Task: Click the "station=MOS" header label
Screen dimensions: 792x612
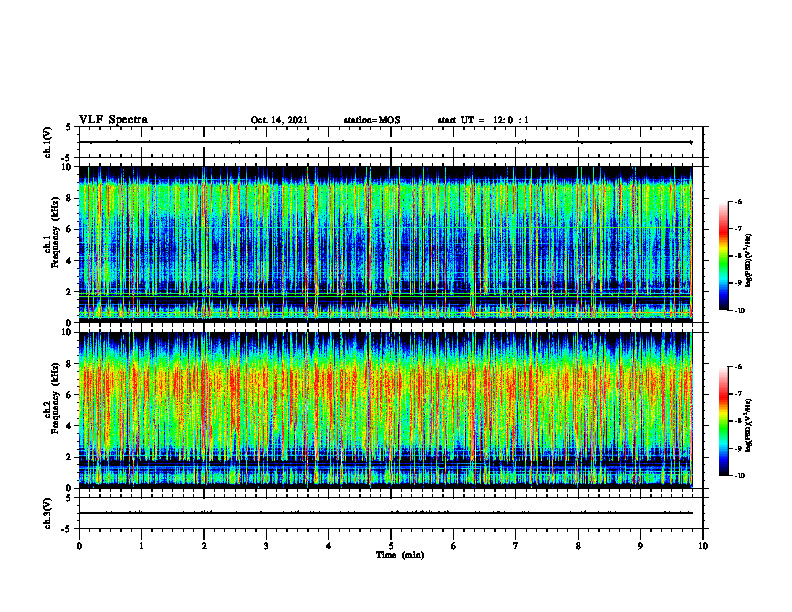Action: (372, 120)
